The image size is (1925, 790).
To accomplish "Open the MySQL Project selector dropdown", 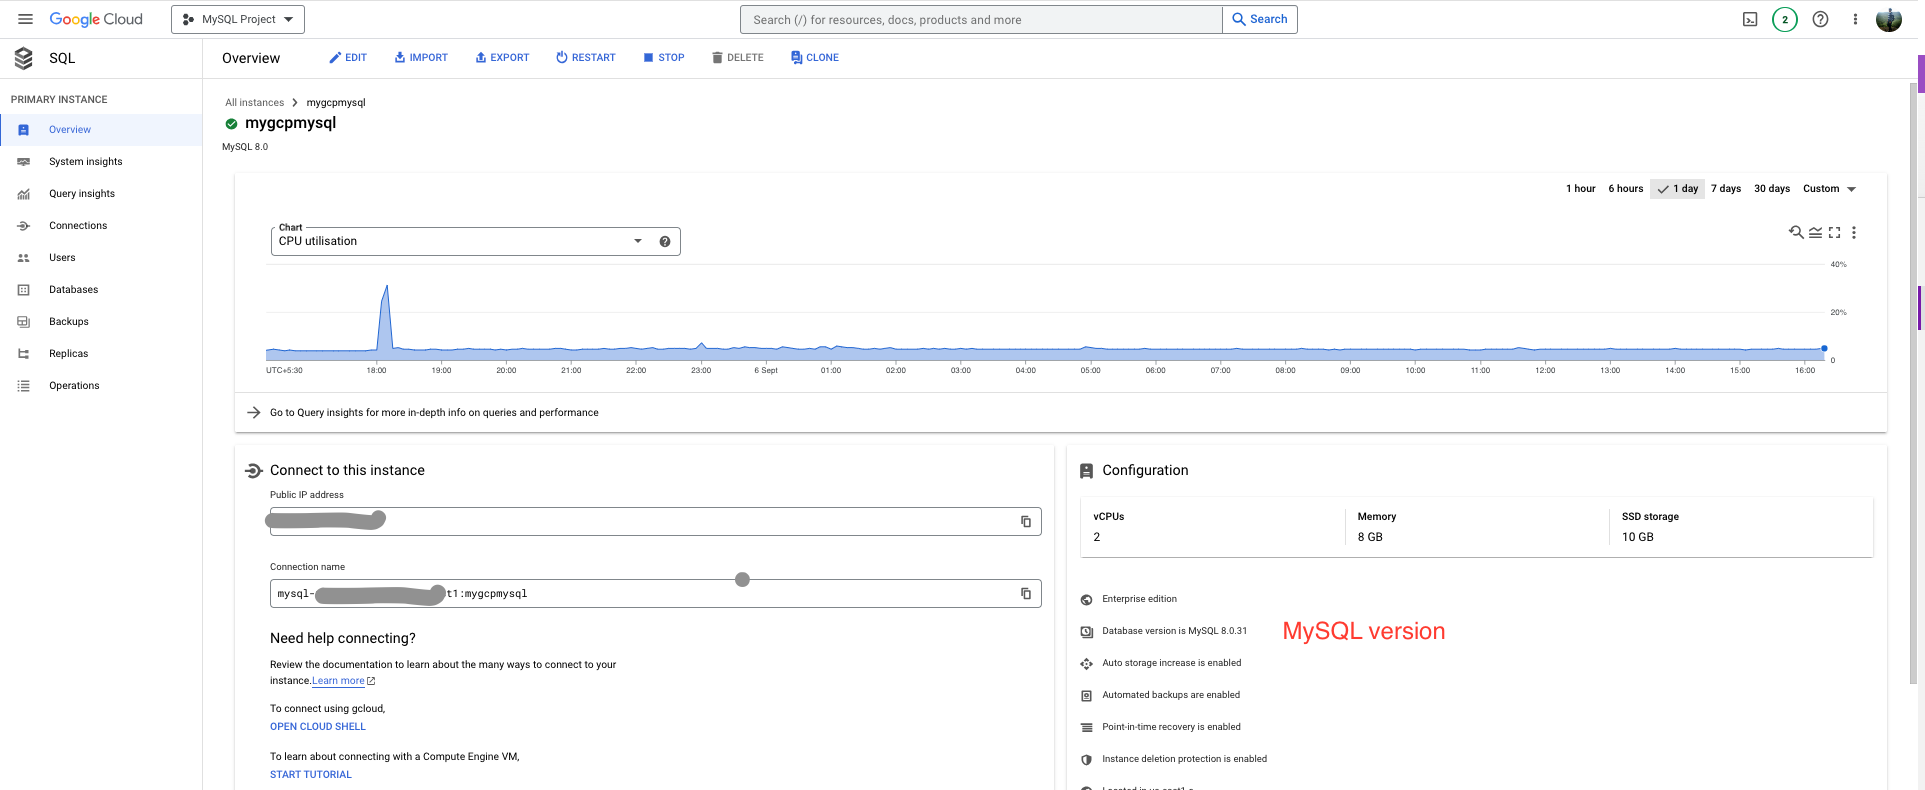I will pyautogui.click(x=238, y=19).
